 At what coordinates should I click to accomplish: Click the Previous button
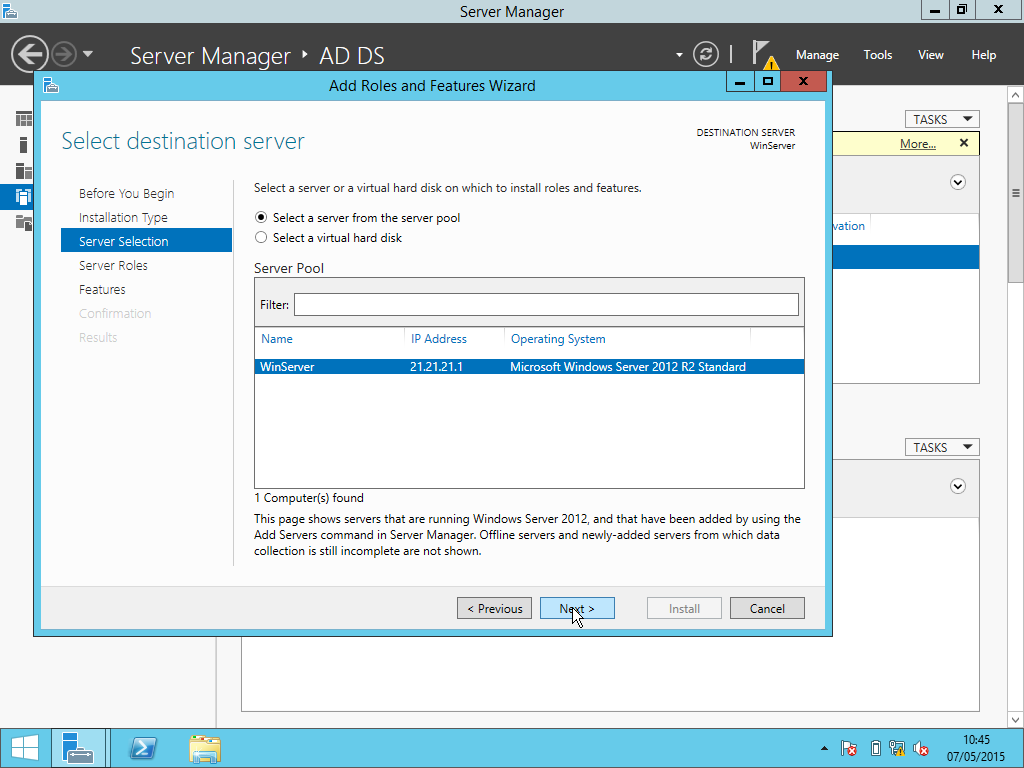pos(494,609)
